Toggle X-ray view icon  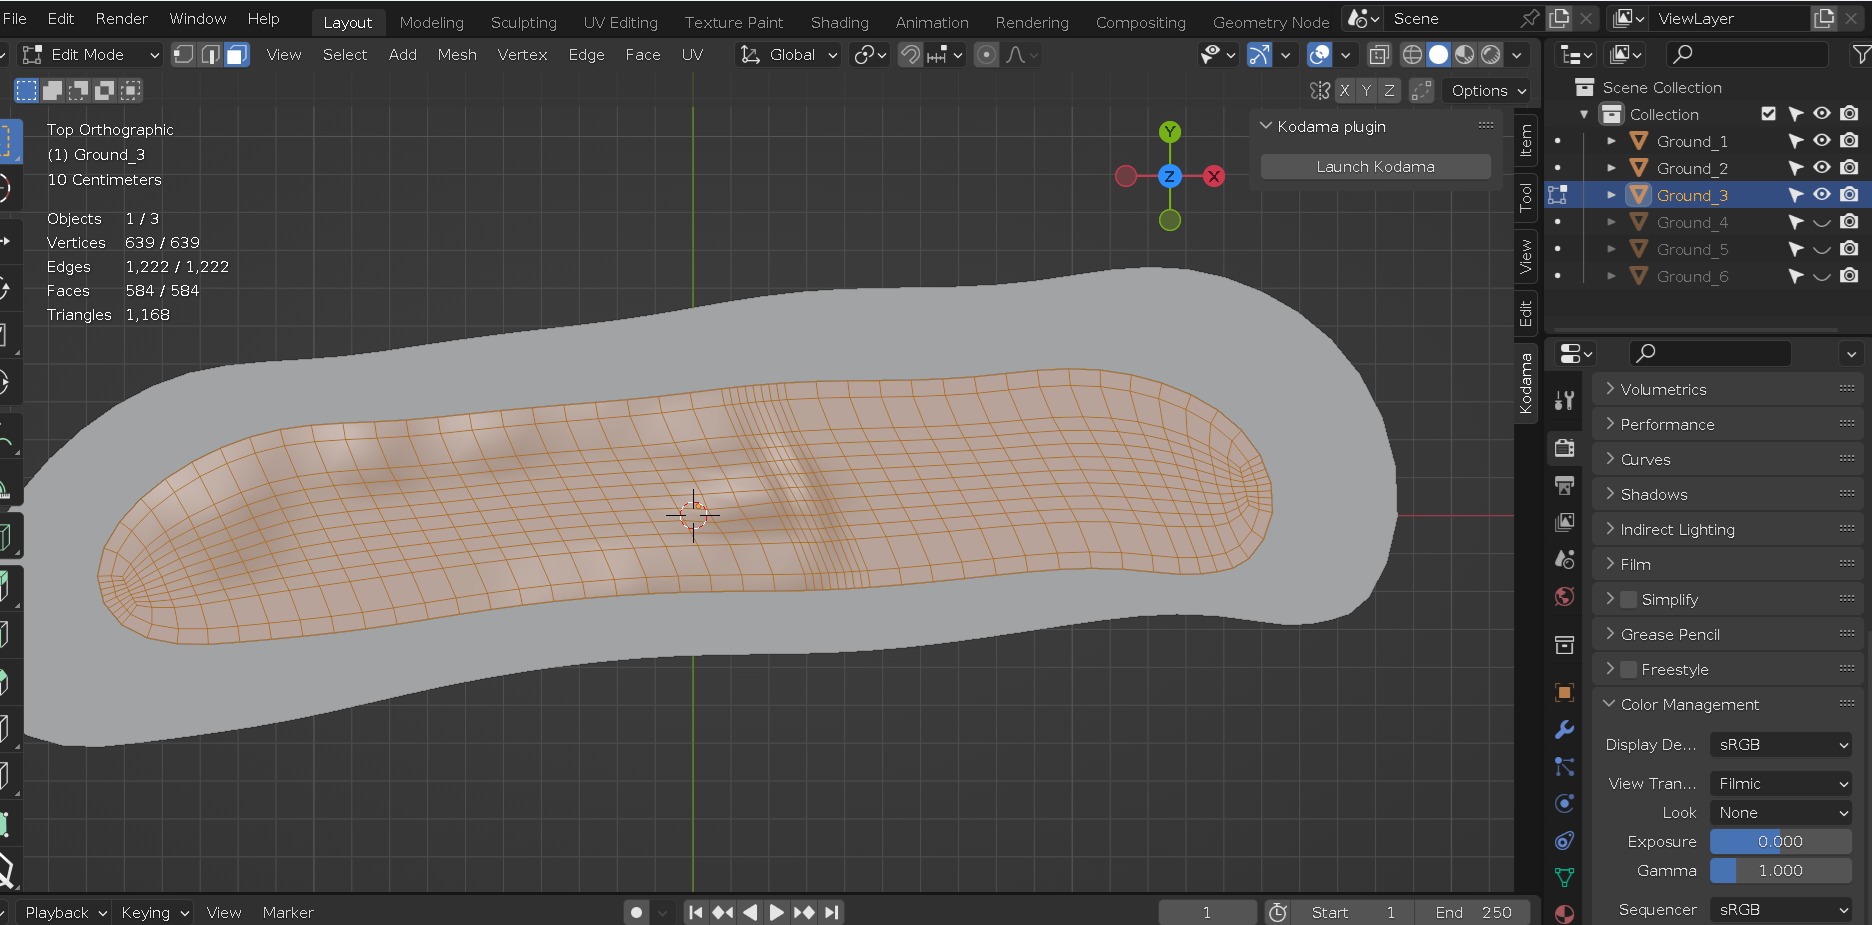pyautogui.click(x=1379, y=55)
